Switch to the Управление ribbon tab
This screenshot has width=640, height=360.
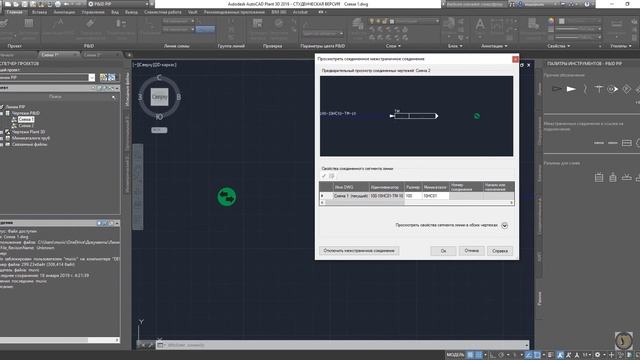coord(93,12)
